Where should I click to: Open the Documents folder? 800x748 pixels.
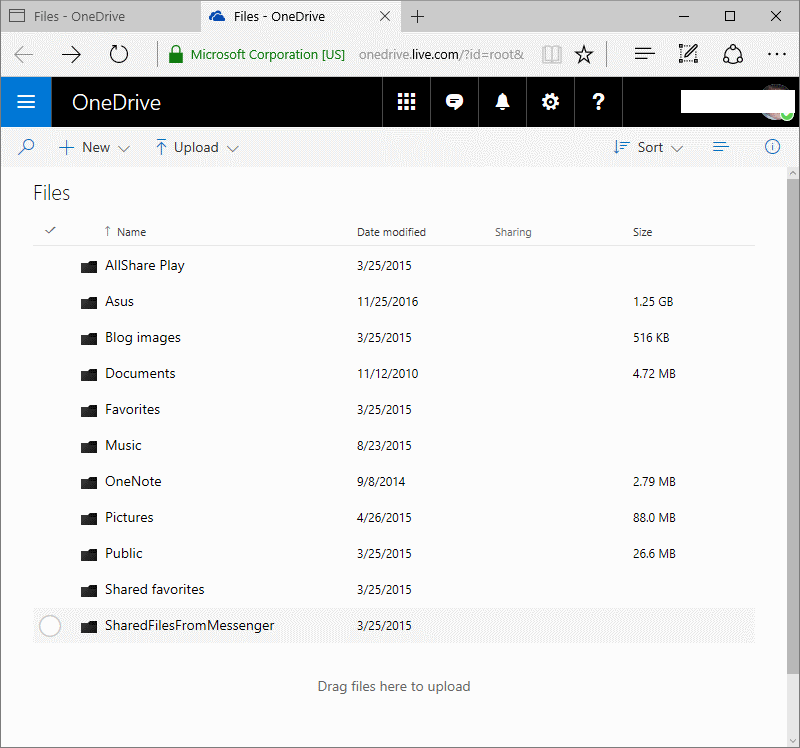click(x=140, y=373)
